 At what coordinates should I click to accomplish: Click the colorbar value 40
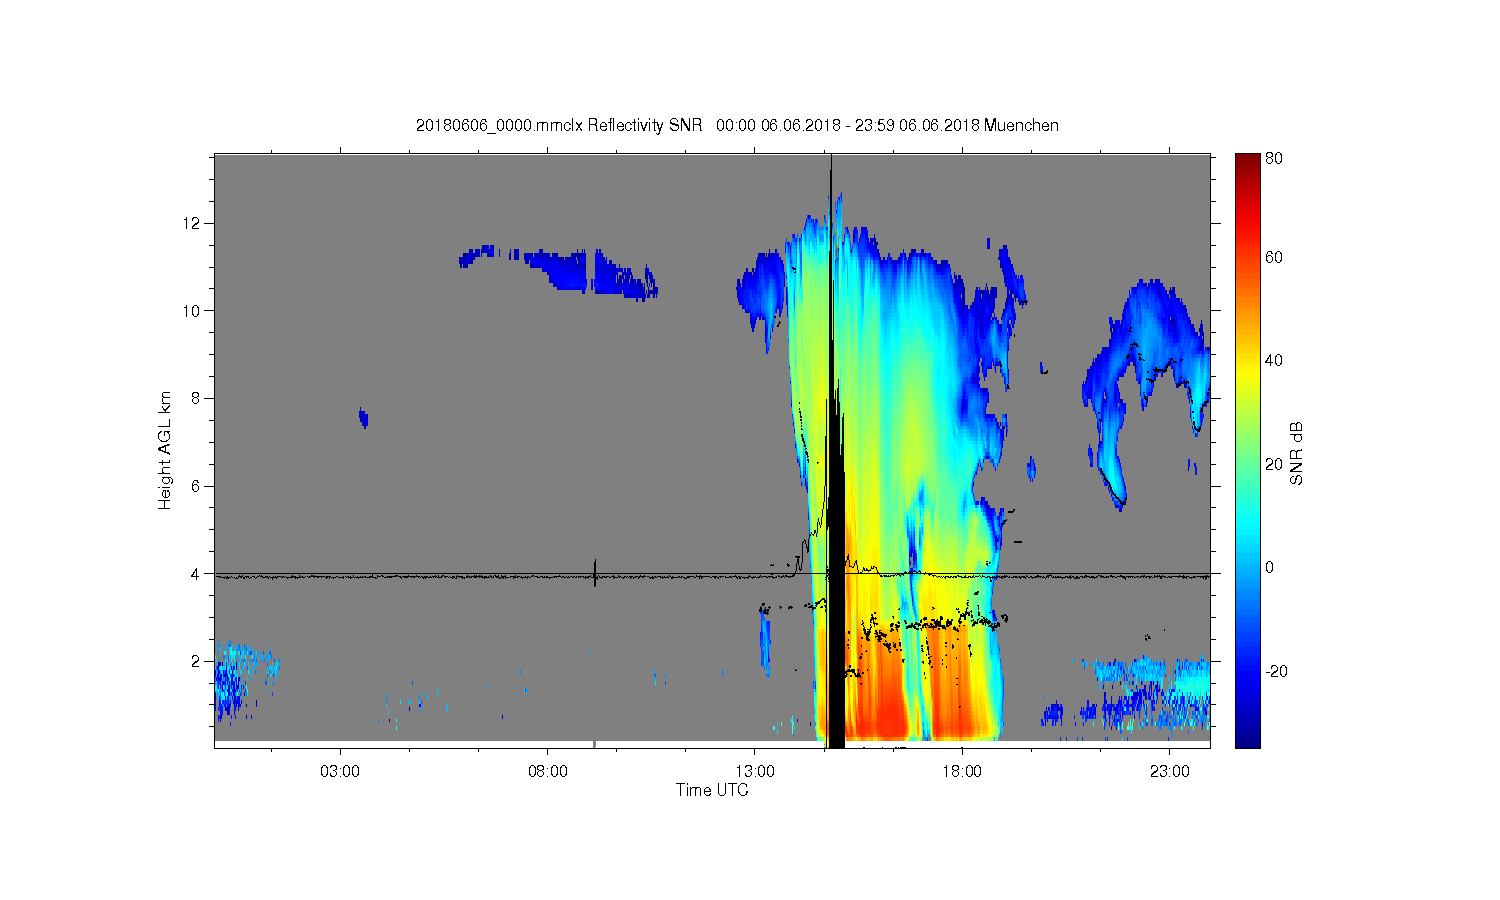pos(1274,361)
